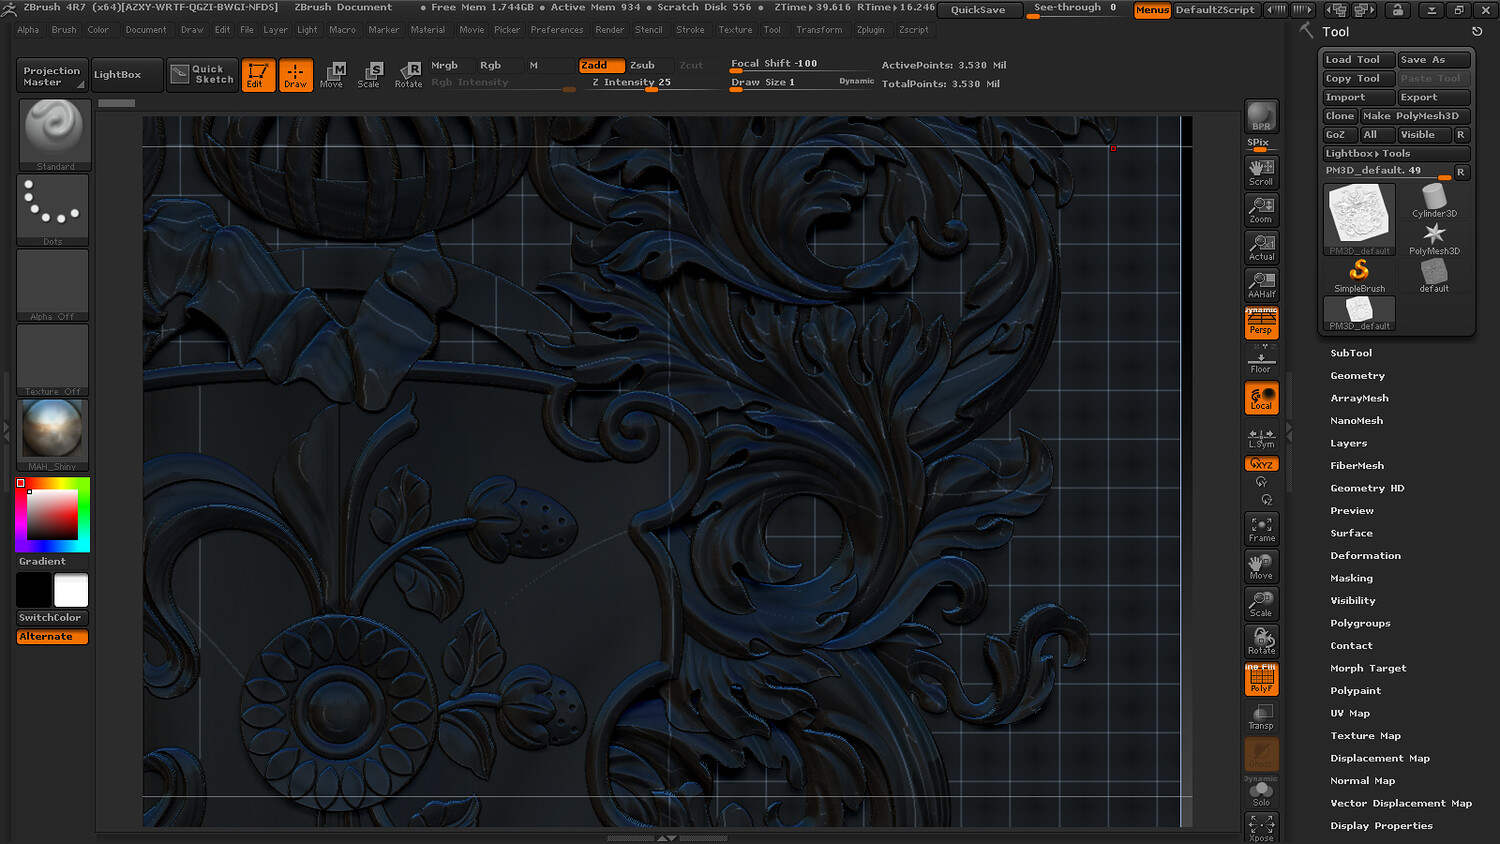Open LightBox browser
1500x844 pixels.
(x=126, y=75)
